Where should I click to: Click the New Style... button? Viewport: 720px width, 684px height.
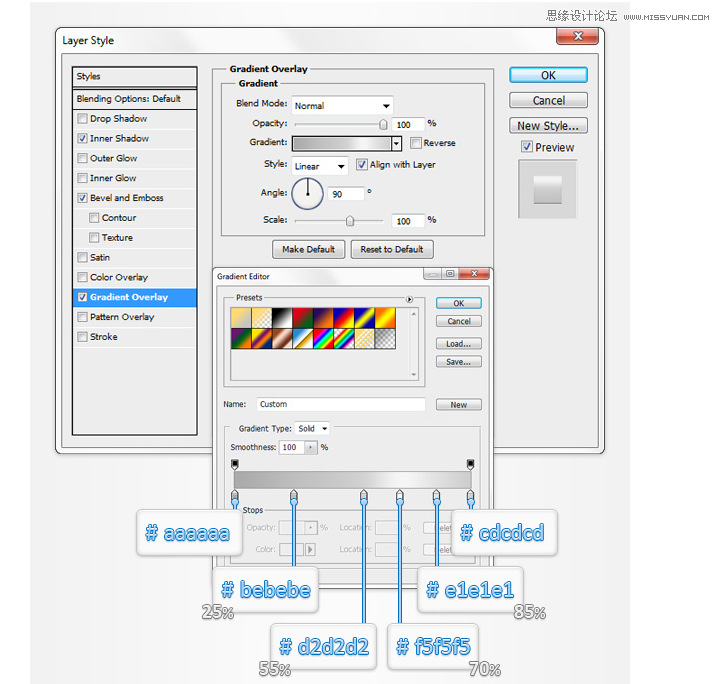pos(548,126)
